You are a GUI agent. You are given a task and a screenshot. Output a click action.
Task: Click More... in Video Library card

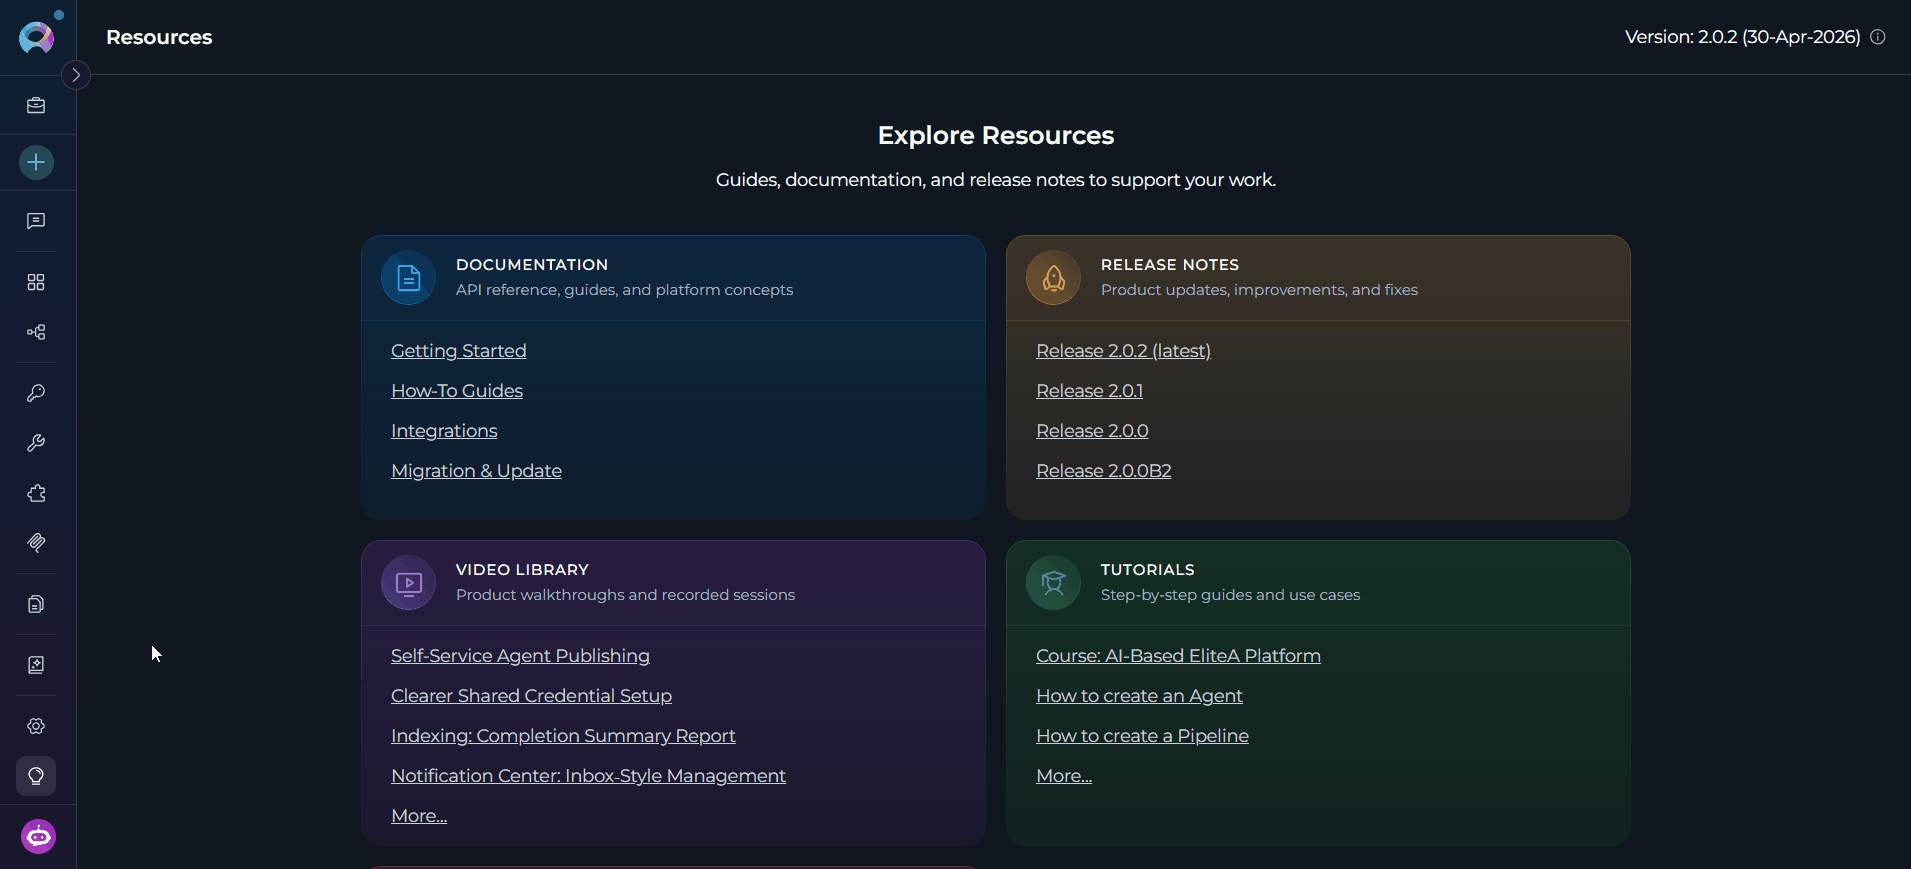419,816
